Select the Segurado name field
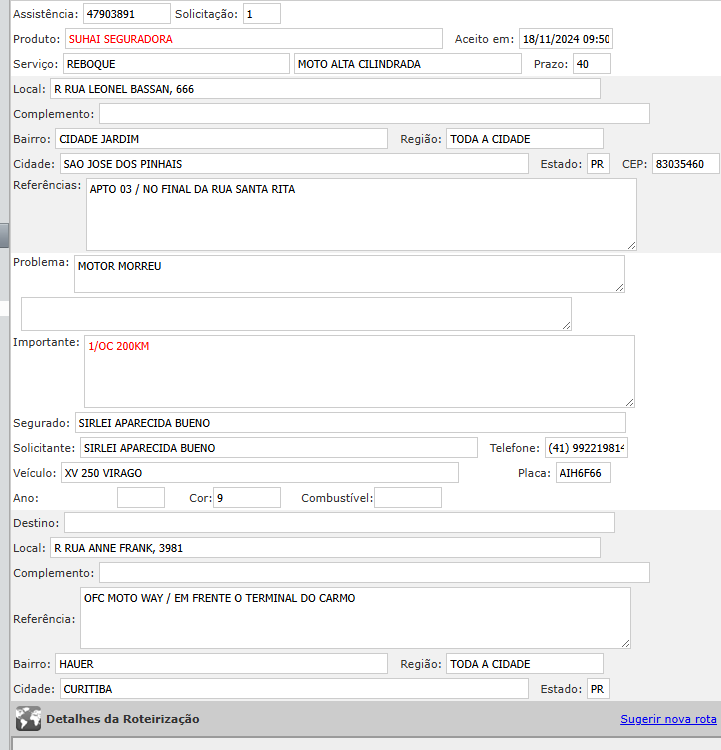721x750 pixels. tap(350, 423)
